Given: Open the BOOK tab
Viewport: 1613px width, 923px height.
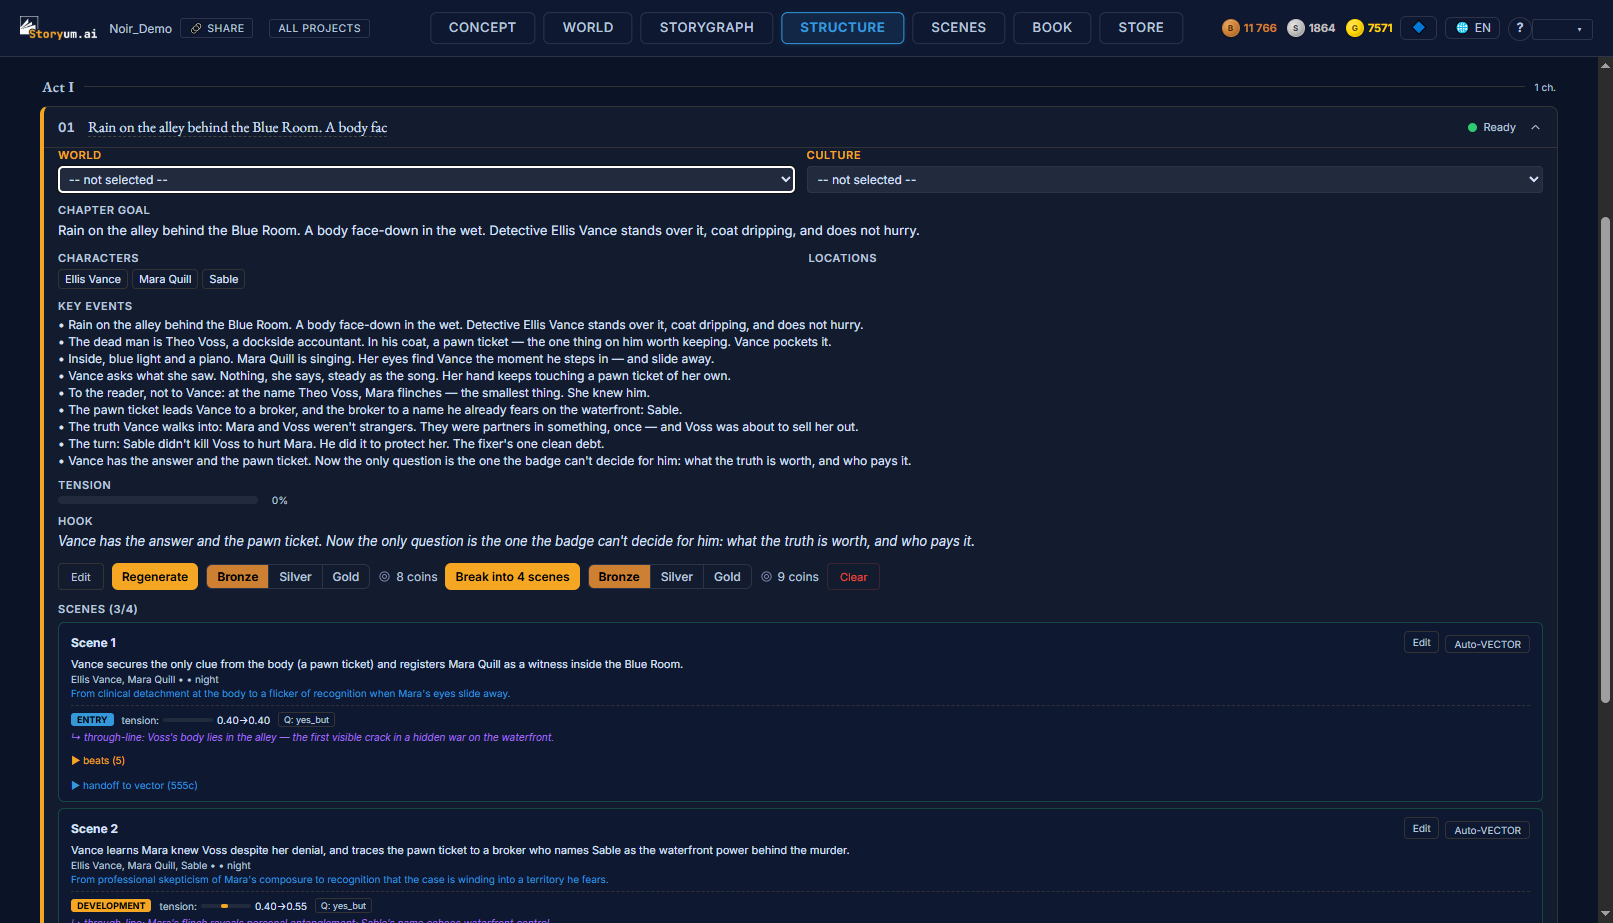Looking at the screenshot, I should pyautogui.click(x=1052, y=28).
